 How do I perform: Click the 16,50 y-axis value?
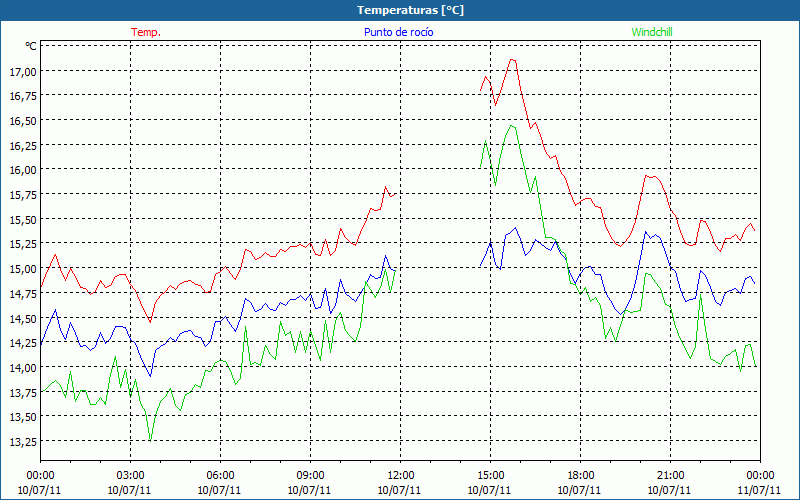pos(23,121)
